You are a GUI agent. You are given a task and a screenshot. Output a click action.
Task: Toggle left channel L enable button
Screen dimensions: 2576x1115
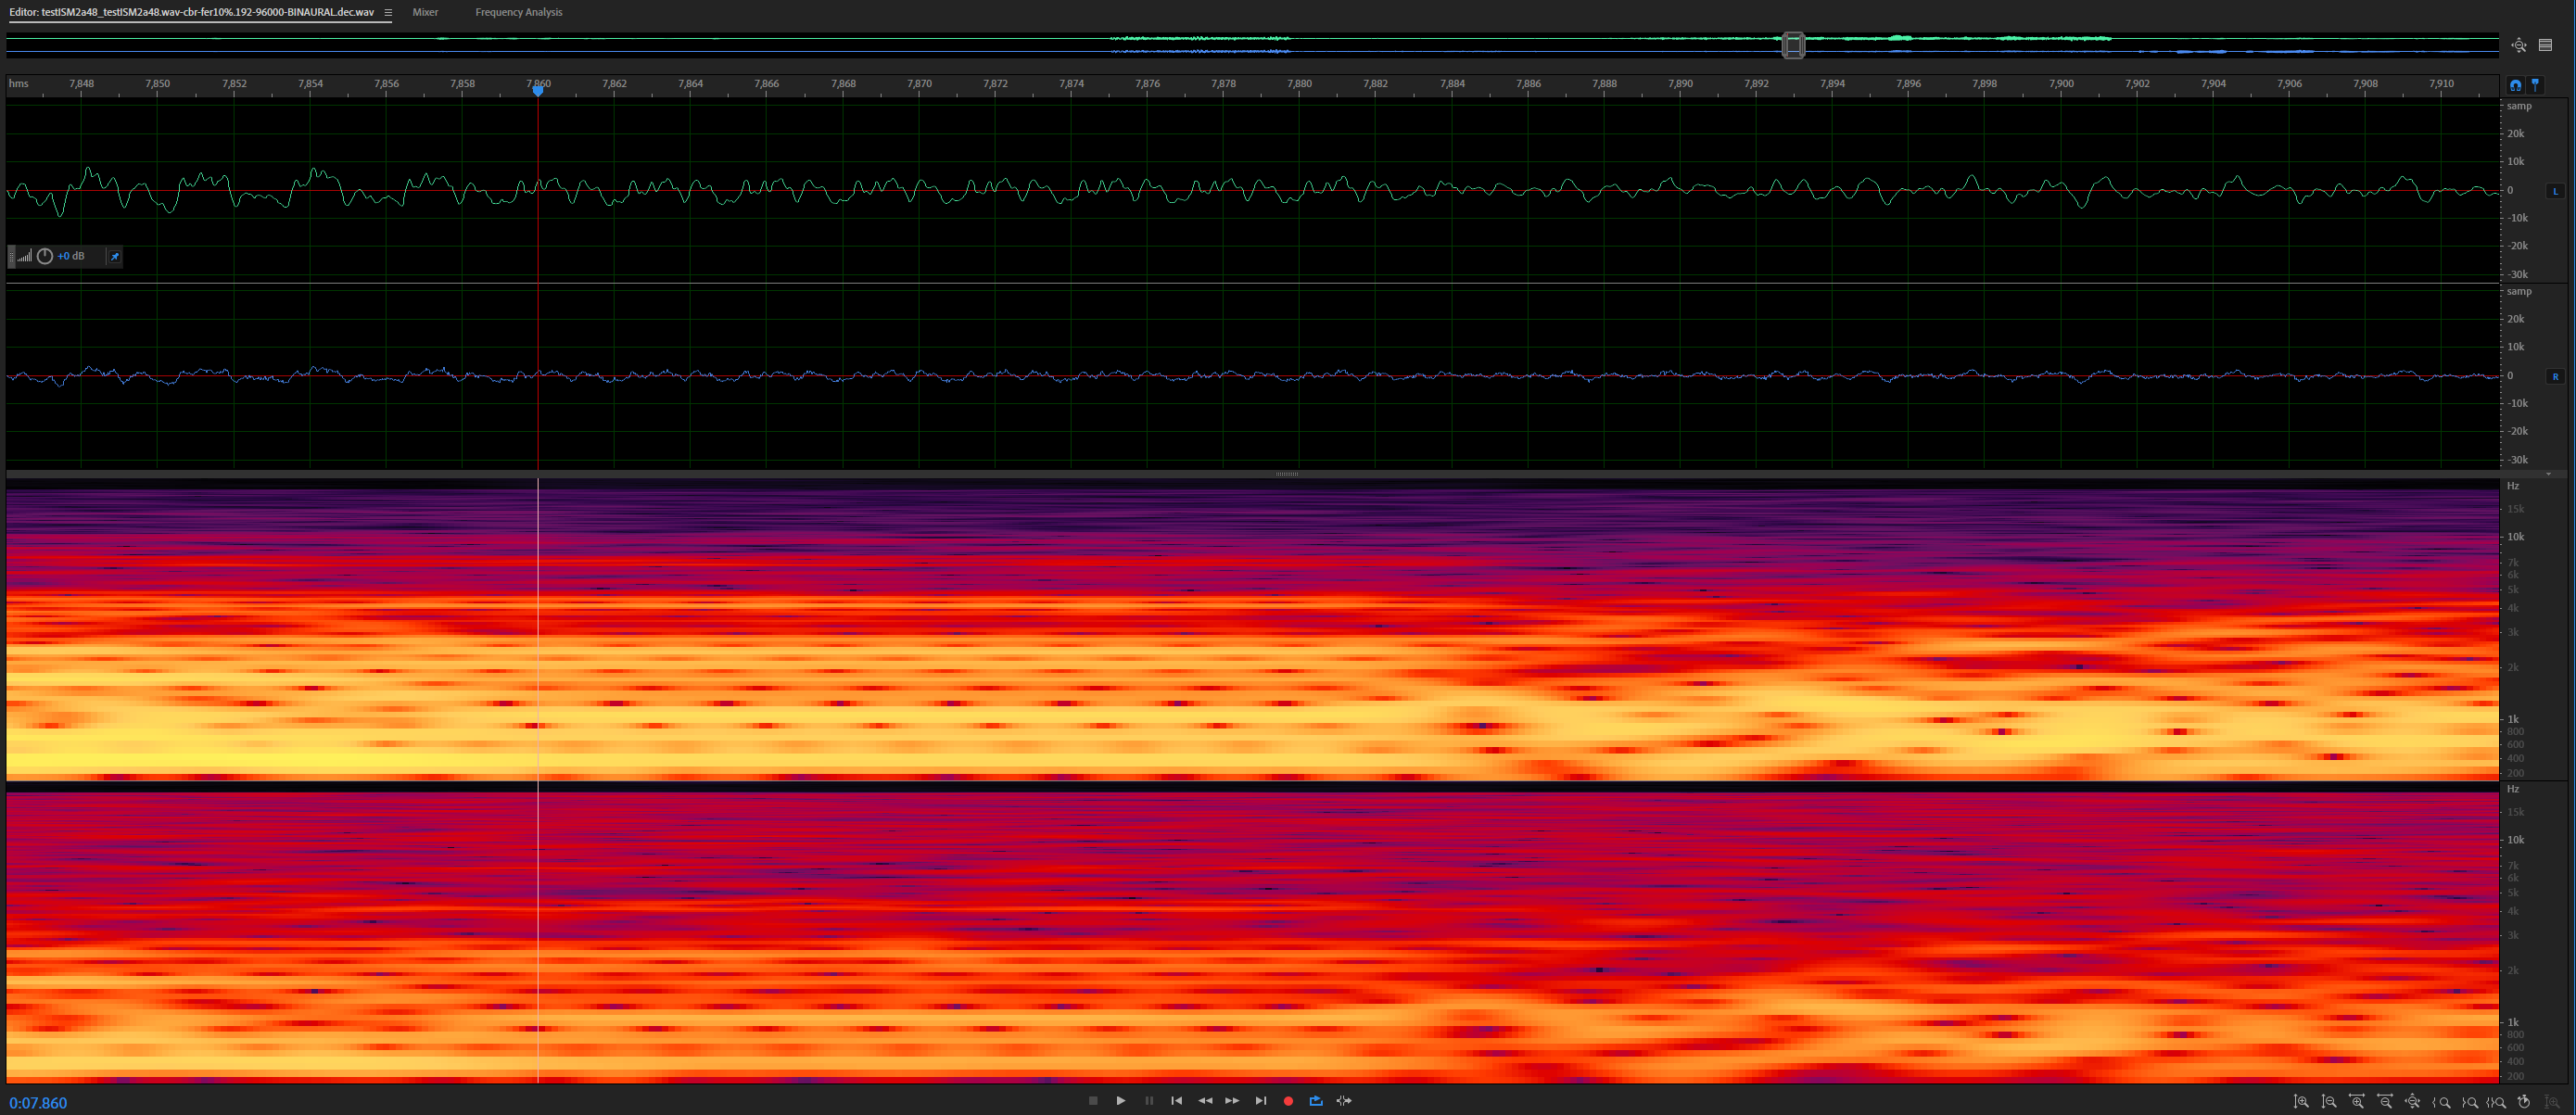2555,191
